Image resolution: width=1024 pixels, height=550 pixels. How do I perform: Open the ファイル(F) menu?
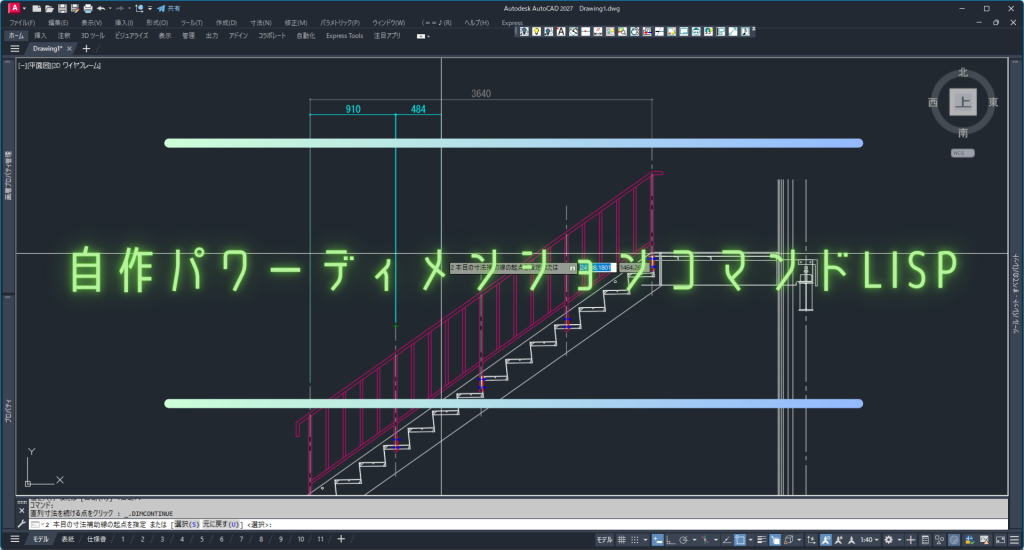click(x=22, y=22)
